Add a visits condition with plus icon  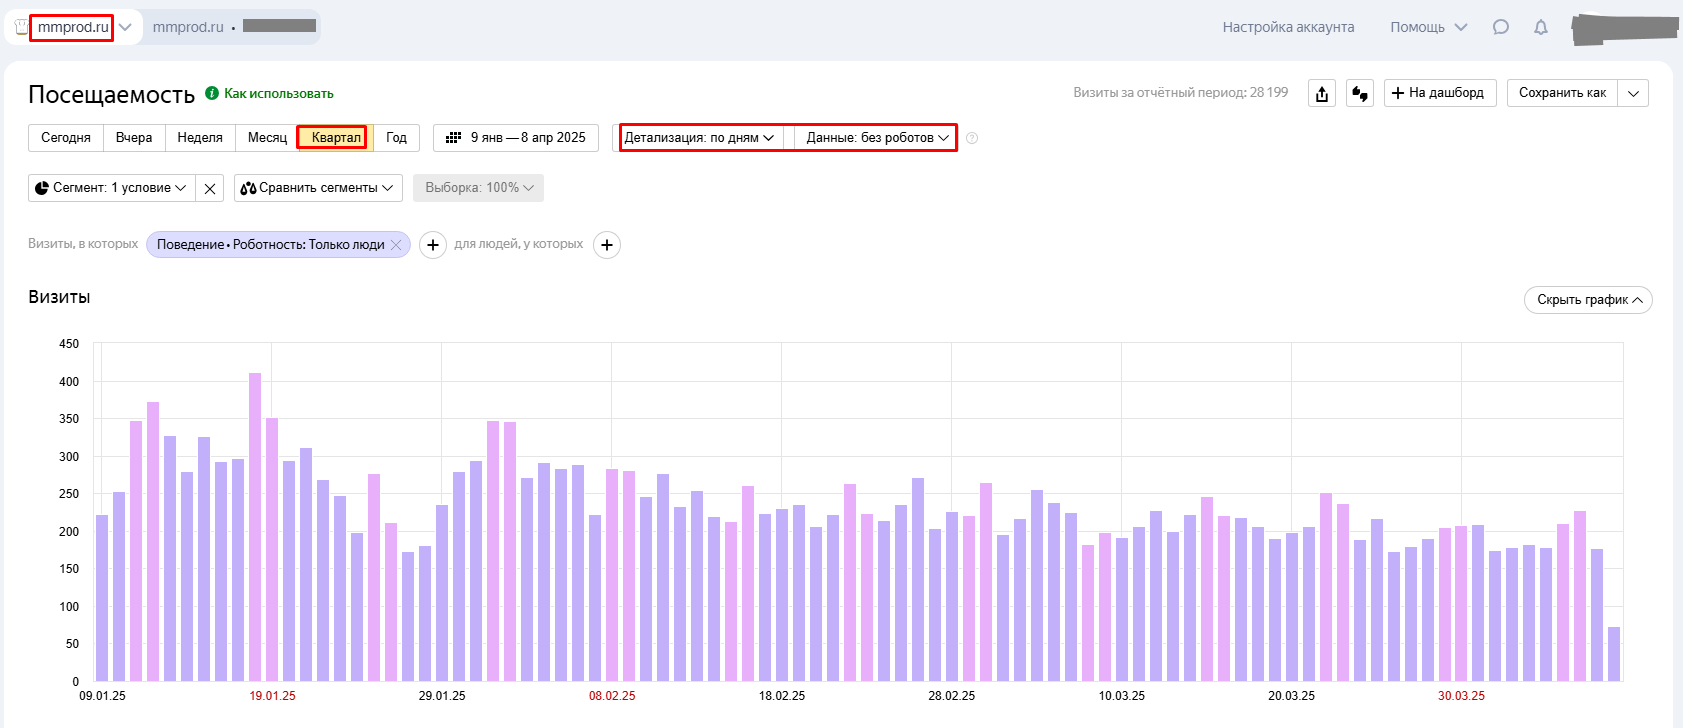tap(432, 245)
